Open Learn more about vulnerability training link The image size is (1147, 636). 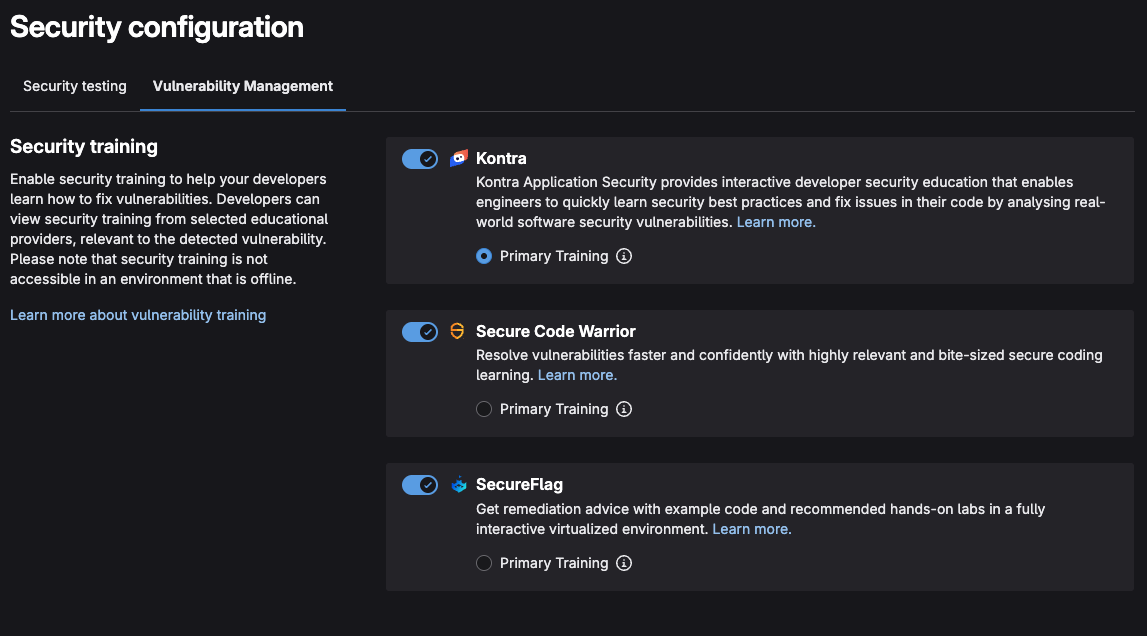pyautogui.click(x=138, y=315)
